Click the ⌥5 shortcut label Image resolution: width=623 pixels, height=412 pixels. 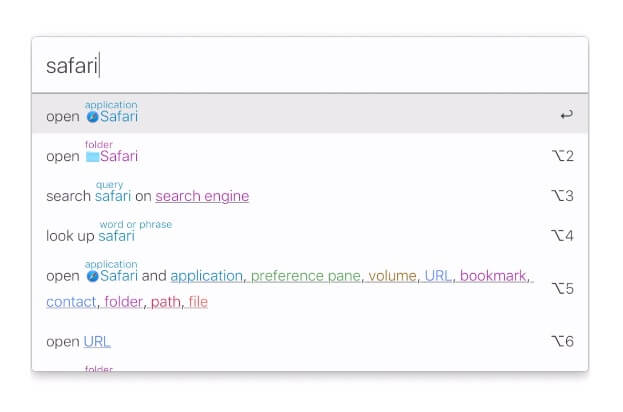(x=563, y=289)
